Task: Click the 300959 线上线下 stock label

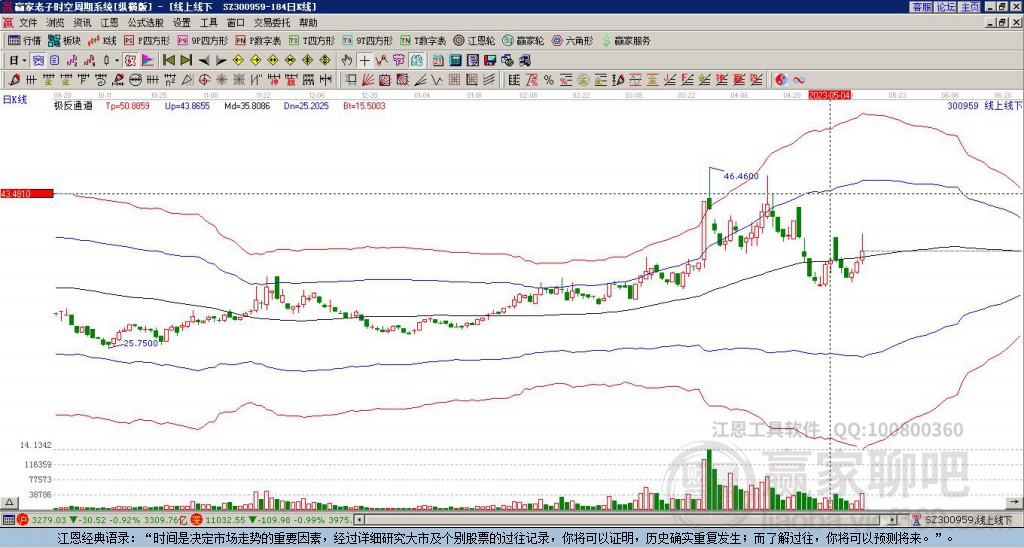Action: coord(985,105)
